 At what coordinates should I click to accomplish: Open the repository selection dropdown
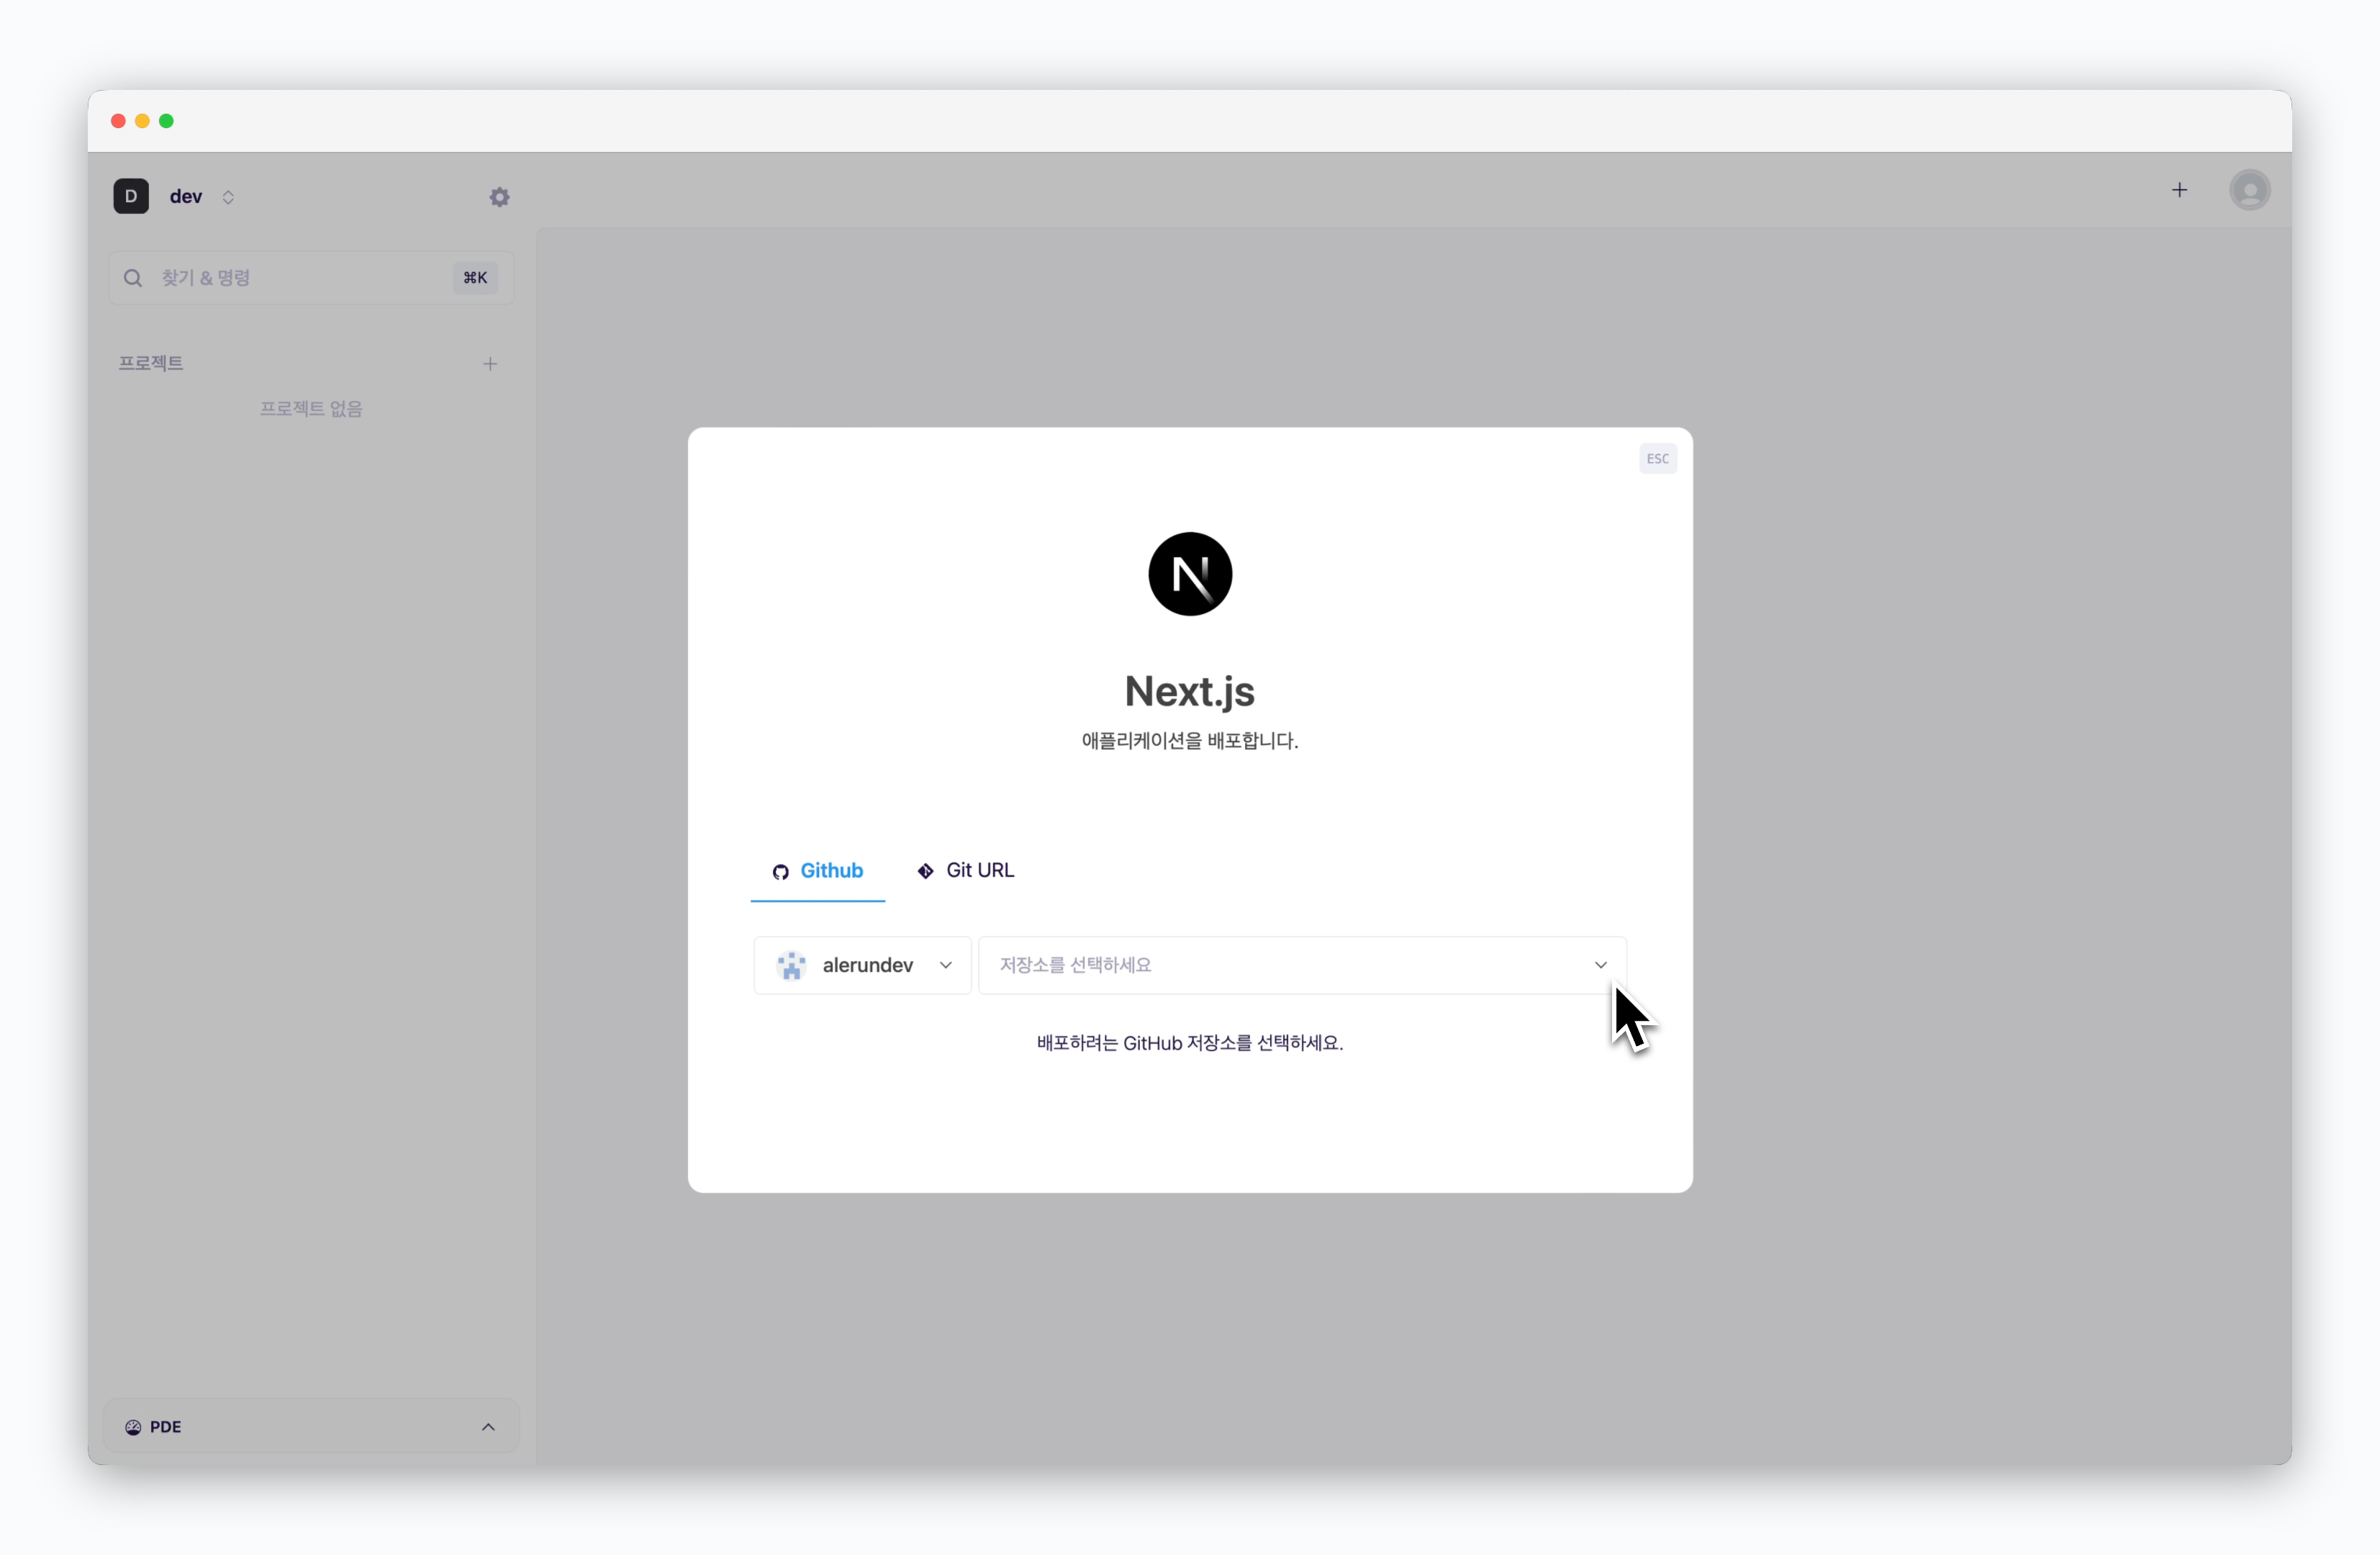coord(1302,965)
